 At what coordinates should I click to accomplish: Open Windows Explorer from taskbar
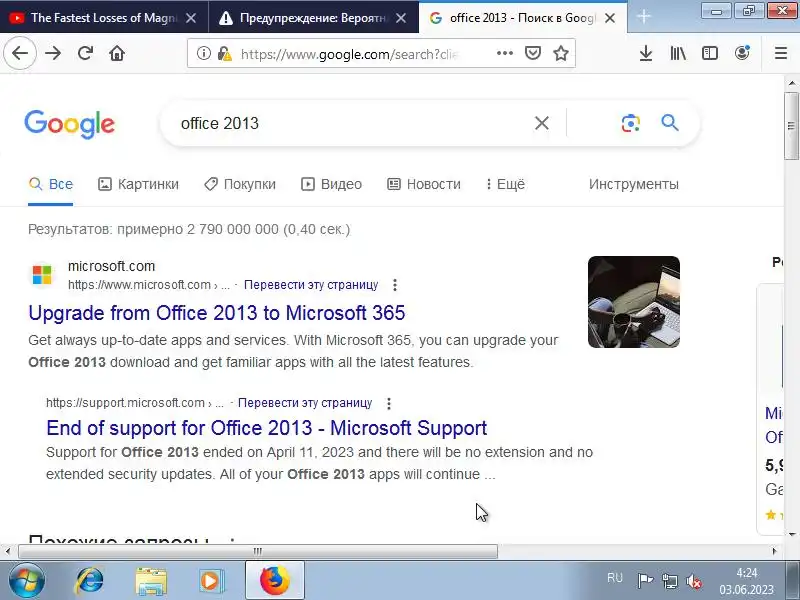click(151, 581)
